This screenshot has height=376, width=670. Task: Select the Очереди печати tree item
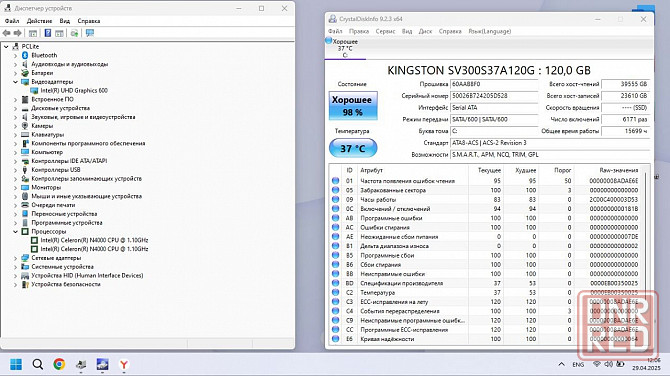[x=53, y=205]
